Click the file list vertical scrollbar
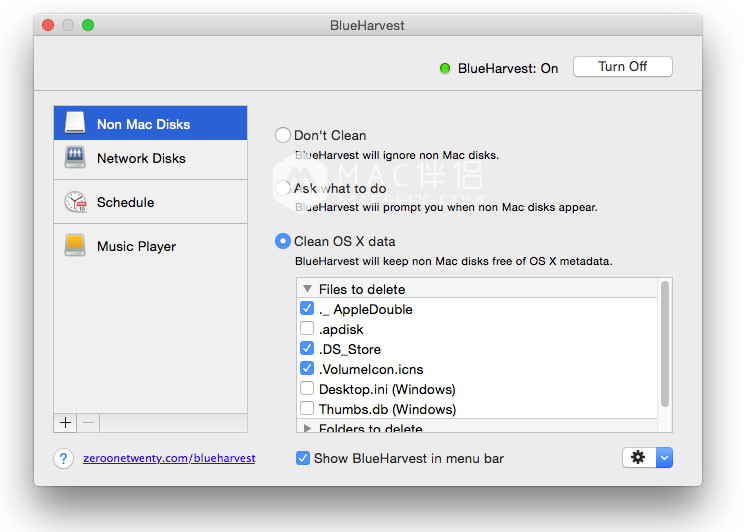Screen dimensions: 744x532 click(x=665, y=344)
